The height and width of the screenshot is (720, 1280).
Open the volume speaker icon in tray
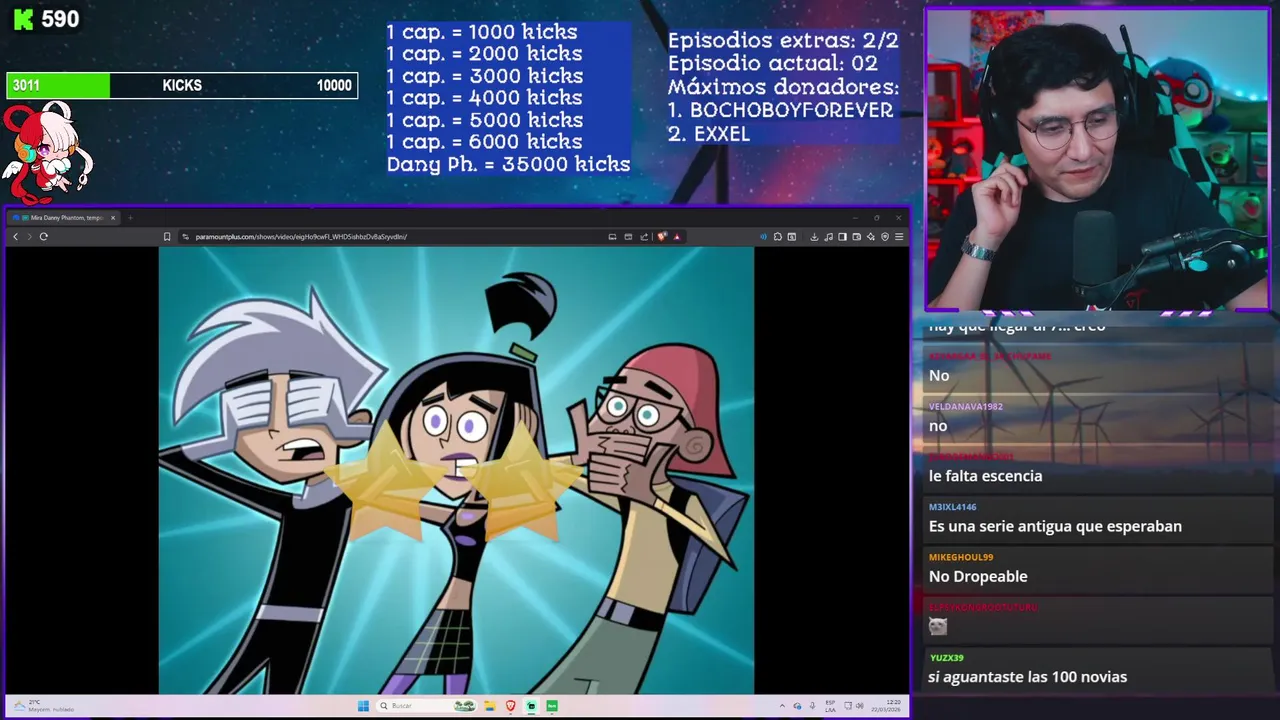(860, 706)
